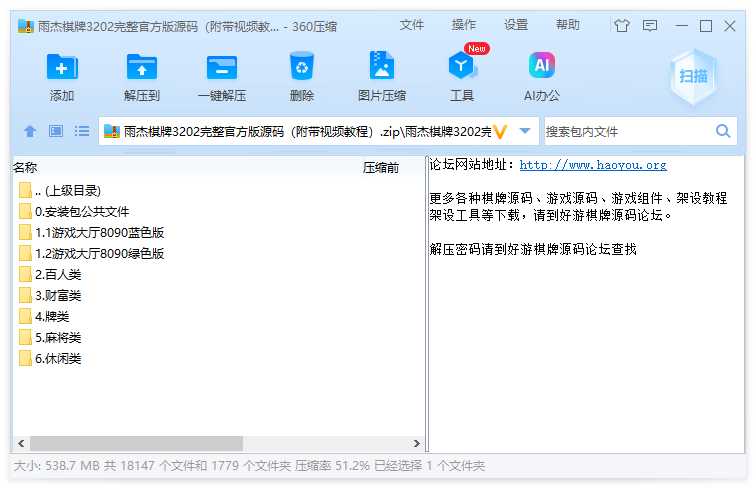Click the 解压到 (Extract to) icon
The height and width of the screenshot is (488, 756).
click(x=141, y=67)
